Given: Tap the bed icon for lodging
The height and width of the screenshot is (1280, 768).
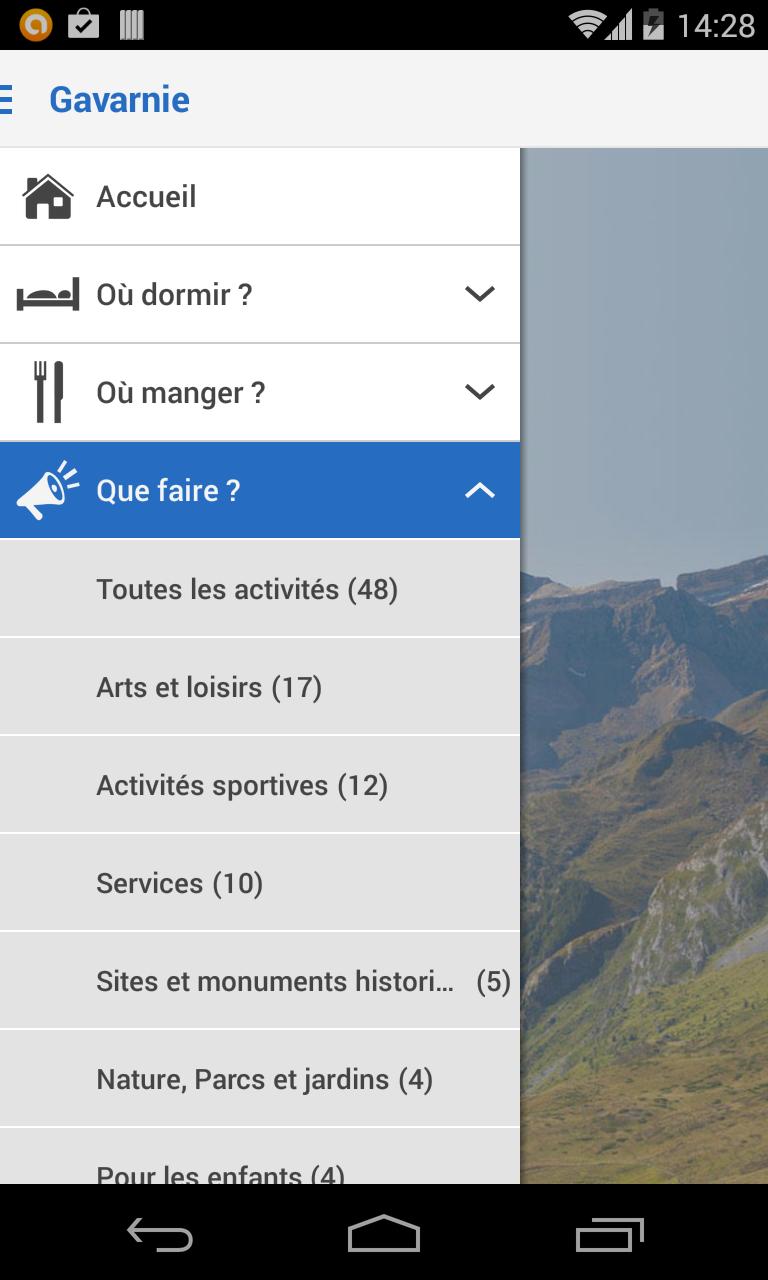Looking at the screenshot, I should [47, 295].
